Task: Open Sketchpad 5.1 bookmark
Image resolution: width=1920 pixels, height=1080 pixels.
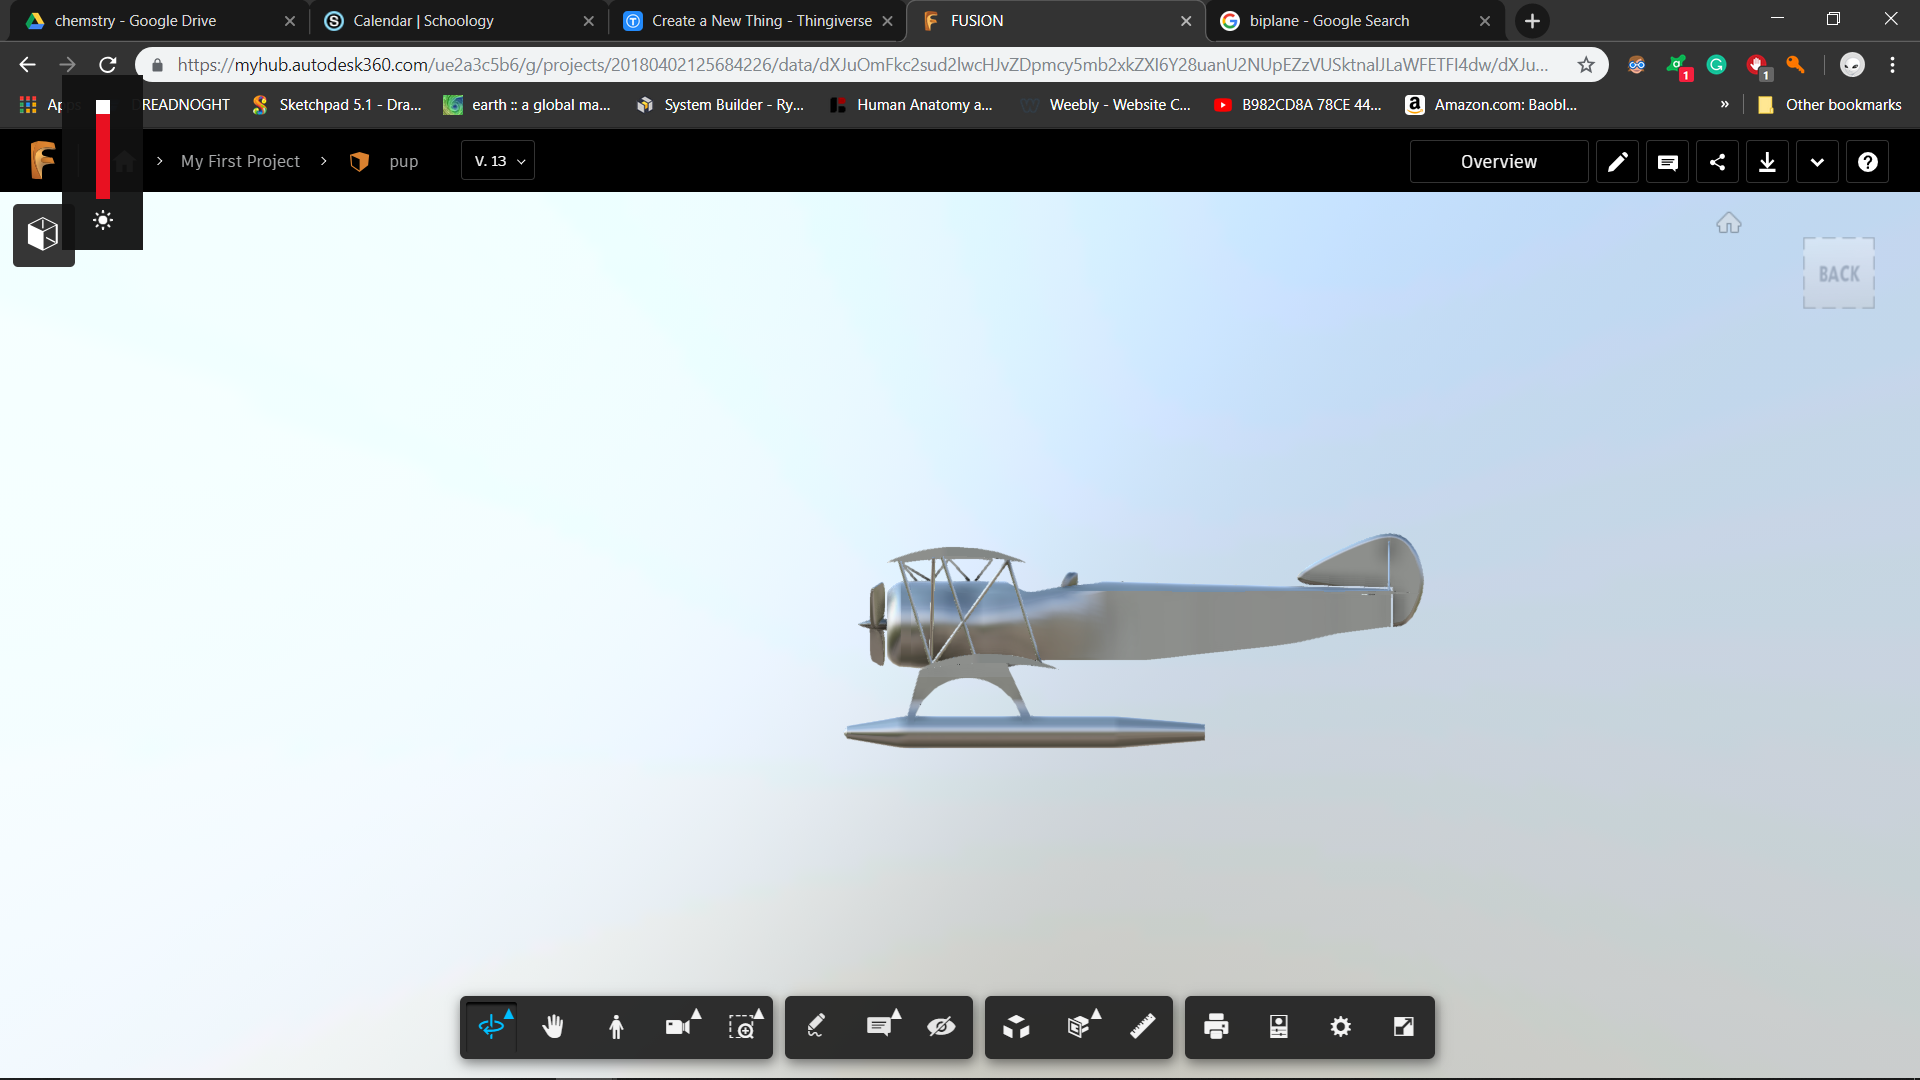Action: click(x=337, y=105)
